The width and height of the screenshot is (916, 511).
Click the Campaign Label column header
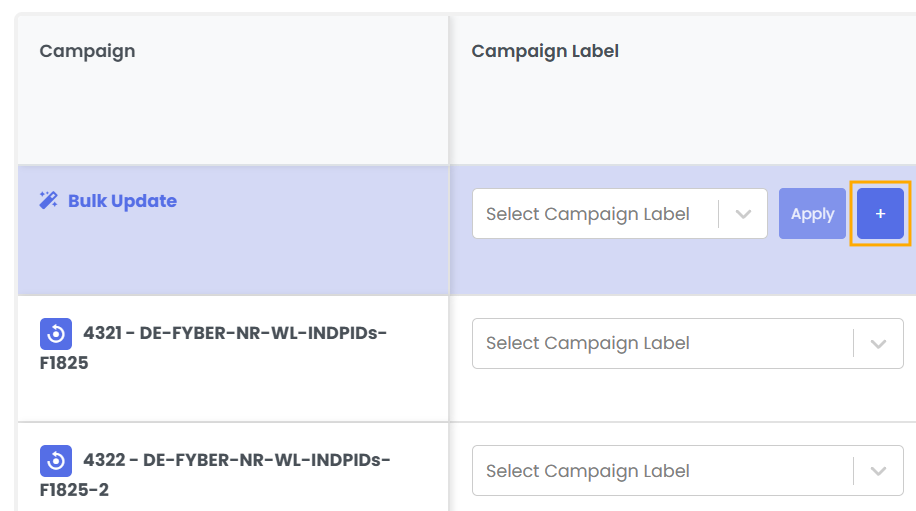[545, 51]
